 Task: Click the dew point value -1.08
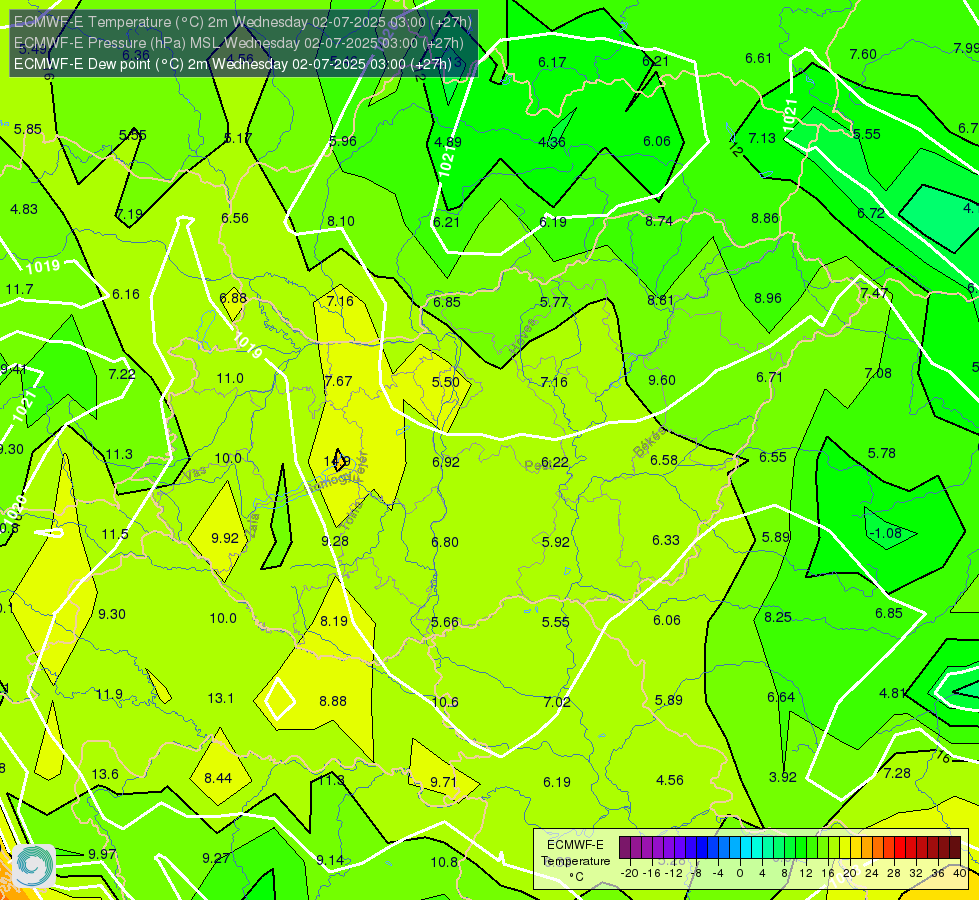(885, 533)
